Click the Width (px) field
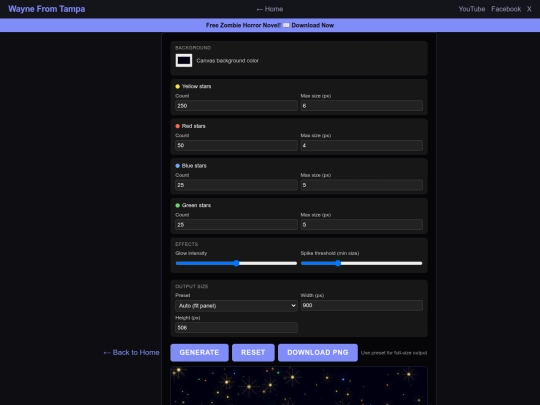Screen dimensions: 540x405 tap(362, 305)
